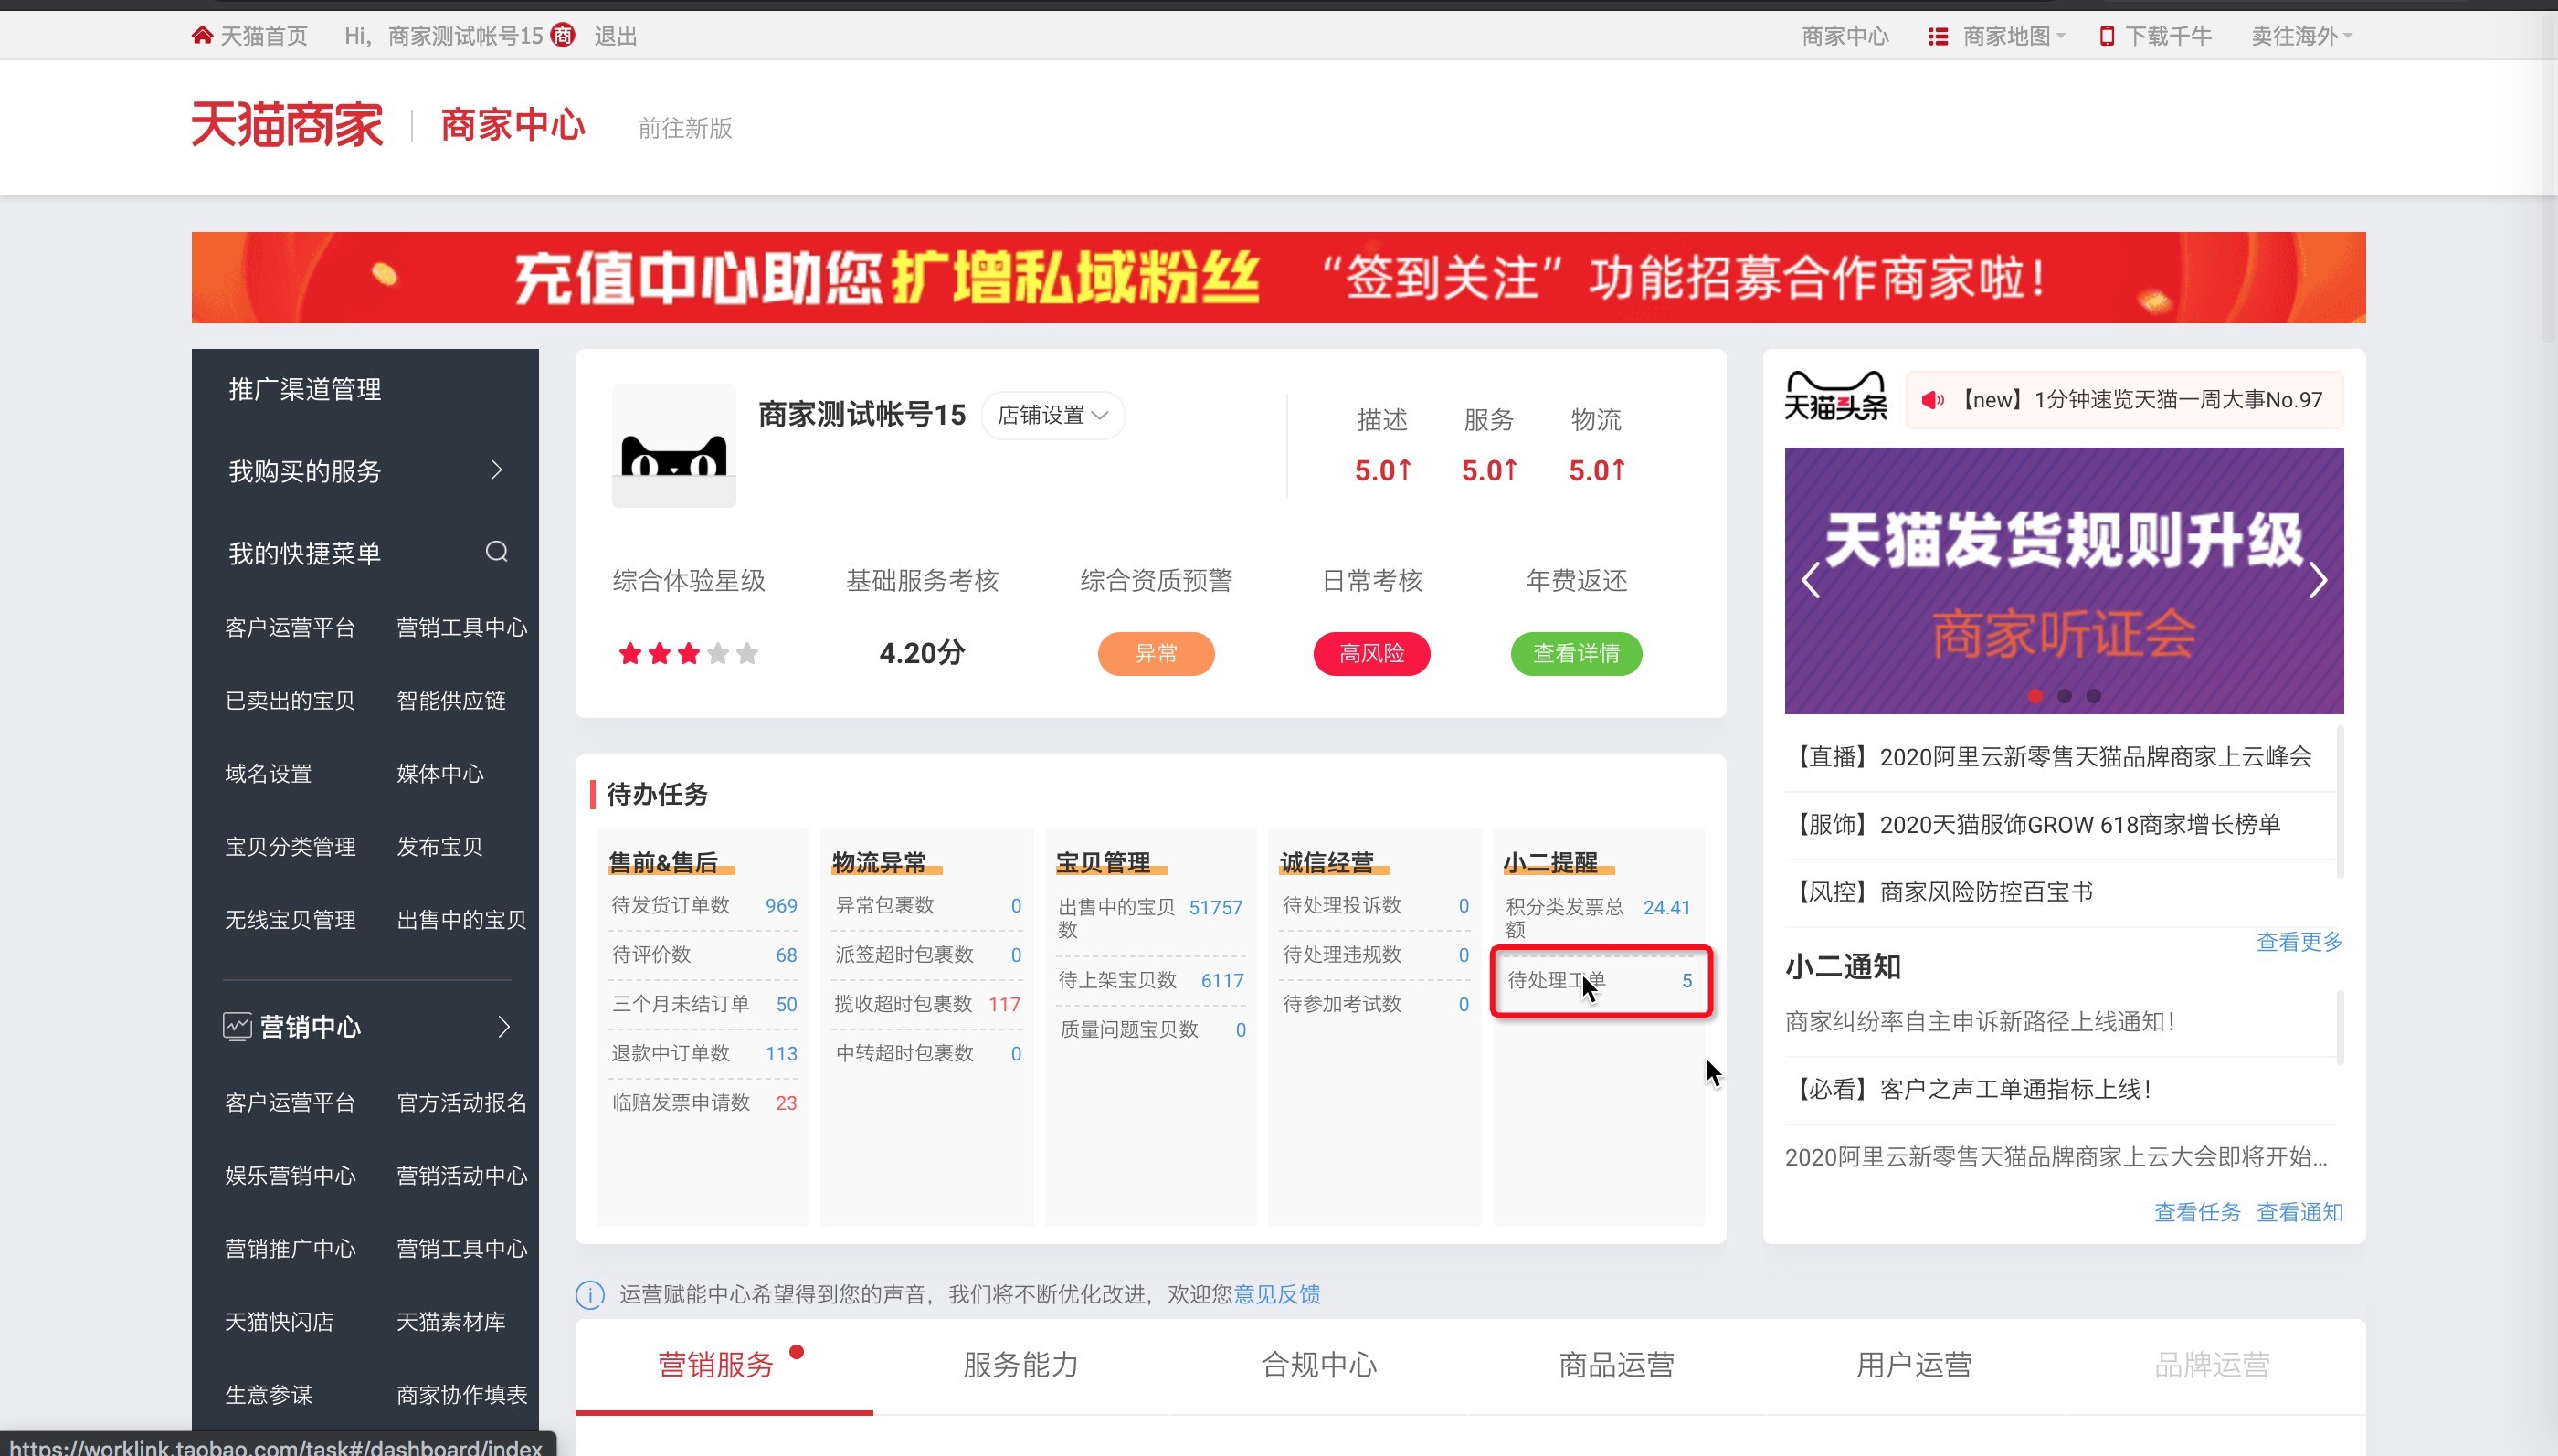The width and height of the screenshot is (2558, 1456).
Task: Click the 待上架宝贝数 row
Action: (1151, 981)
